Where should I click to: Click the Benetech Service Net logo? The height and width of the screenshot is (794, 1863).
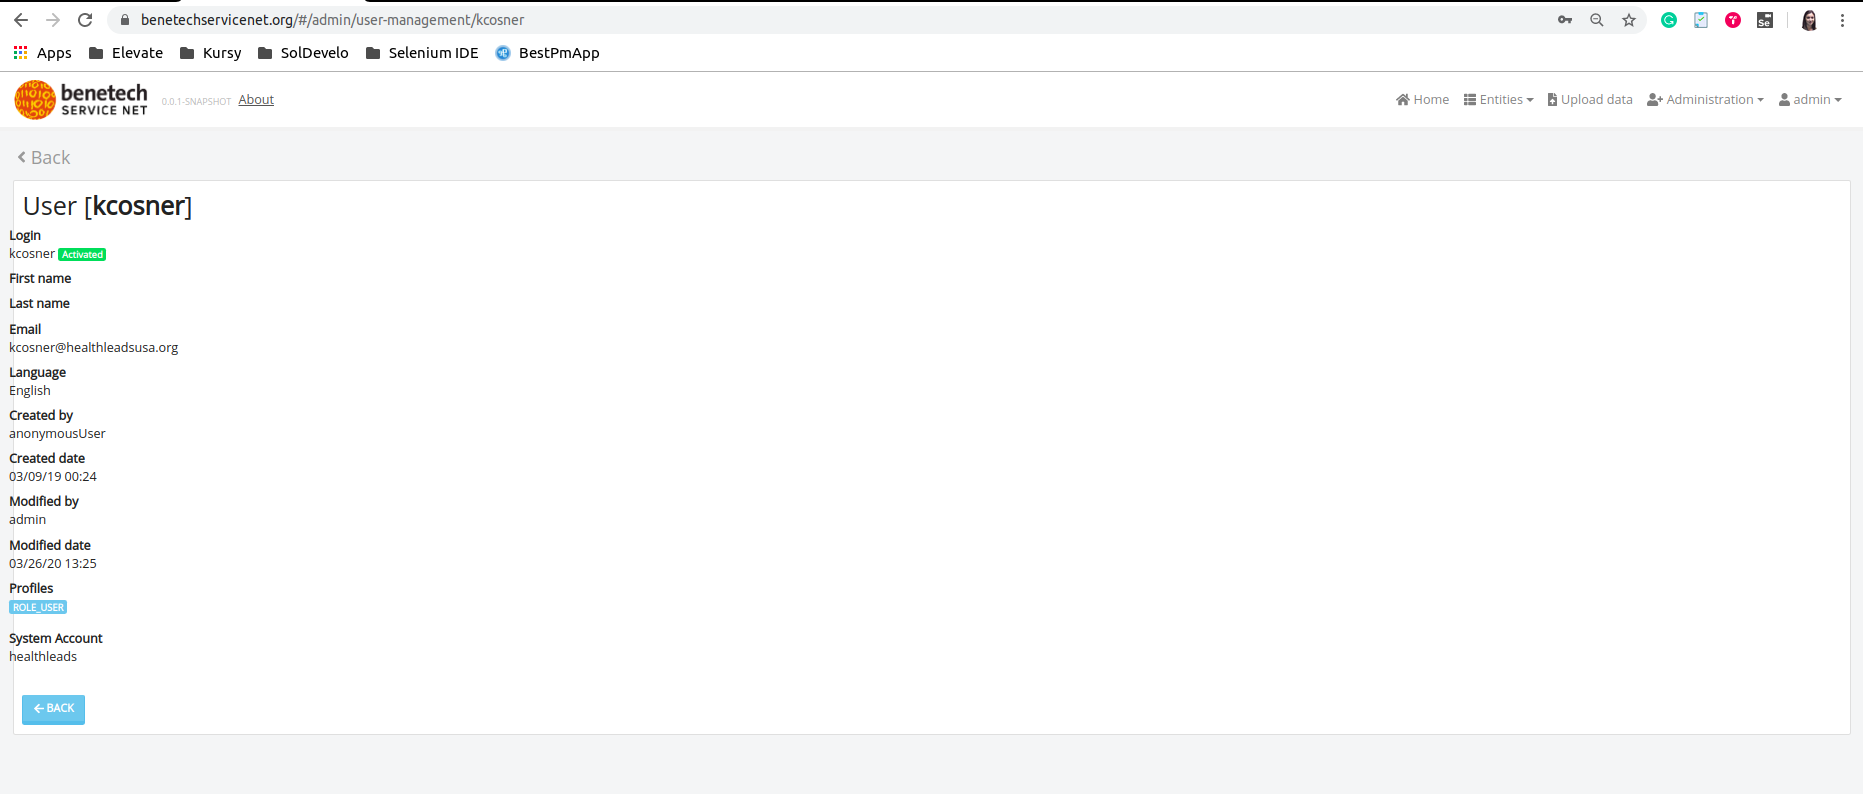81,100
